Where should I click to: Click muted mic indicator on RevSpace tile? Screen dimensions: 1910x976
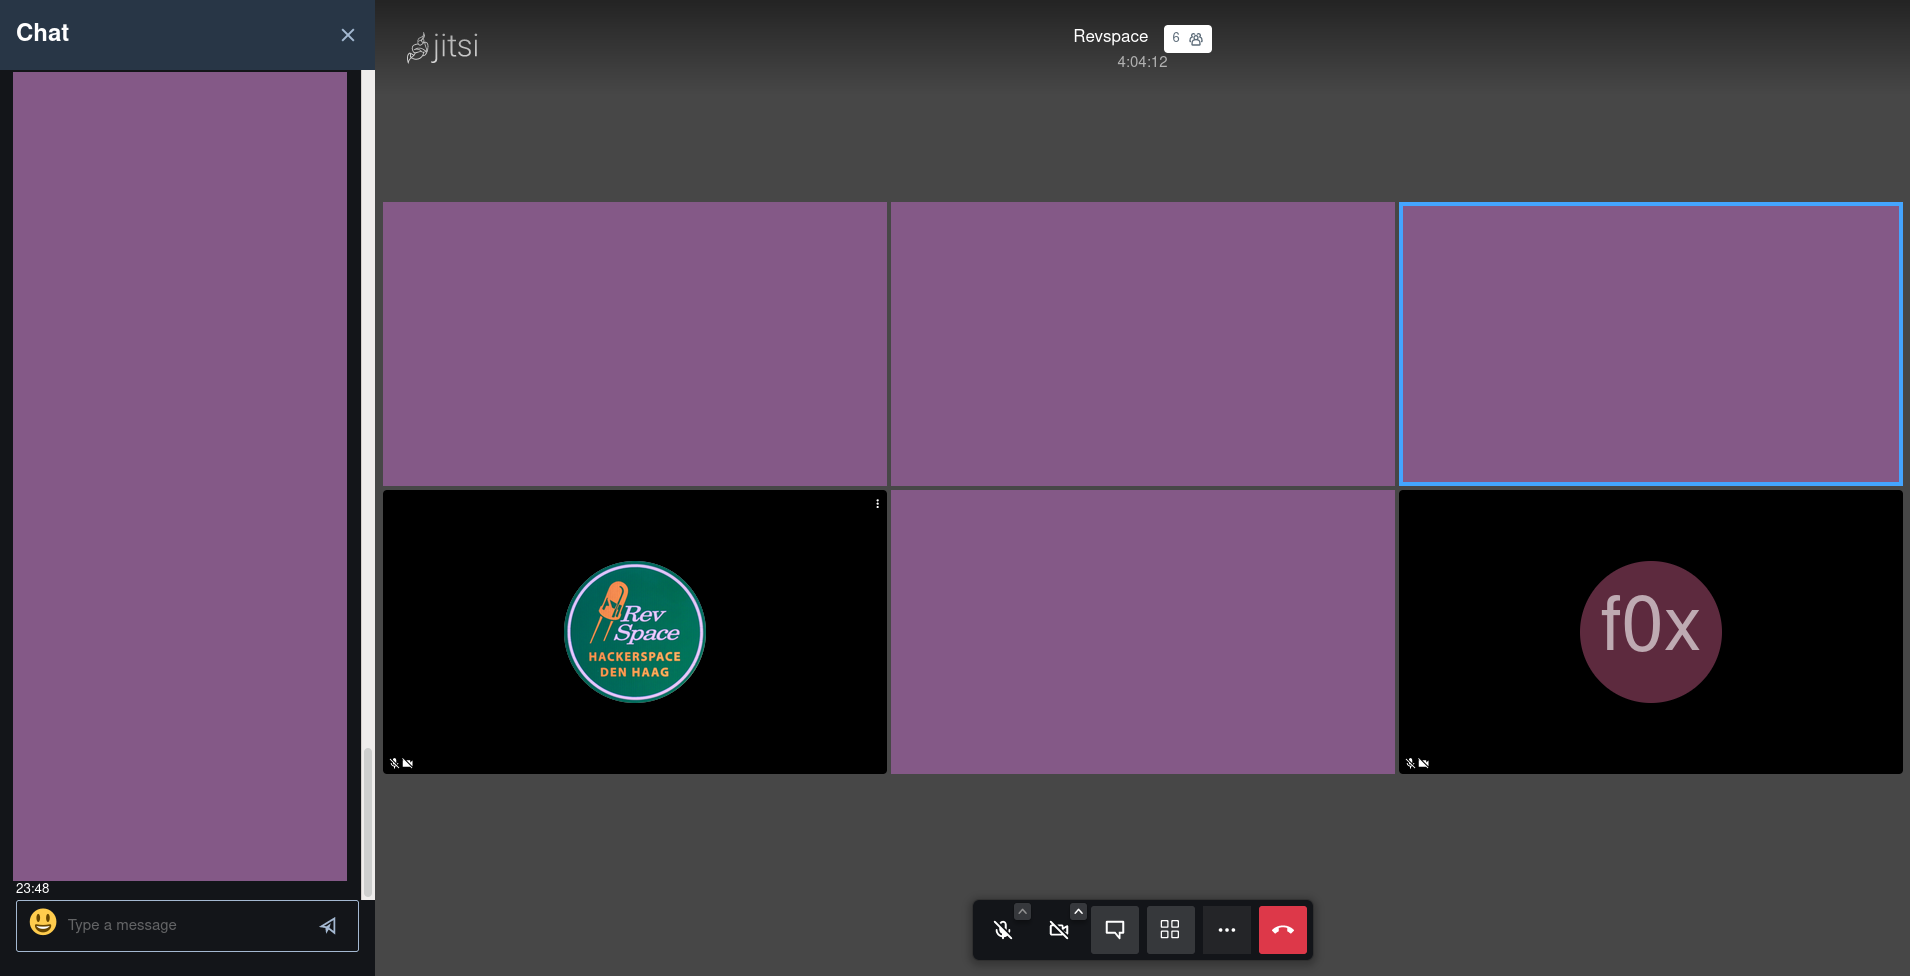pyautogui.click(x=394, y=763)
